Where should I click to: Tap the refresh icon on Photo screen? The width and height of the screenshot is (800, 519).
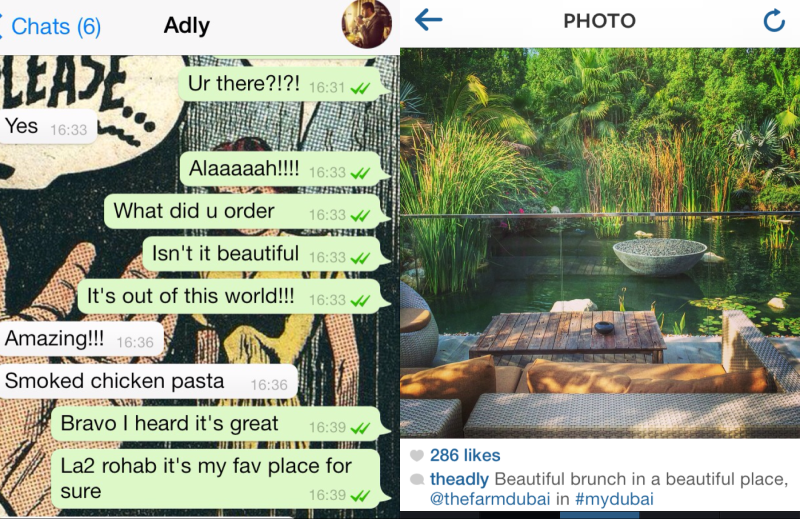[x=774, y=20]
